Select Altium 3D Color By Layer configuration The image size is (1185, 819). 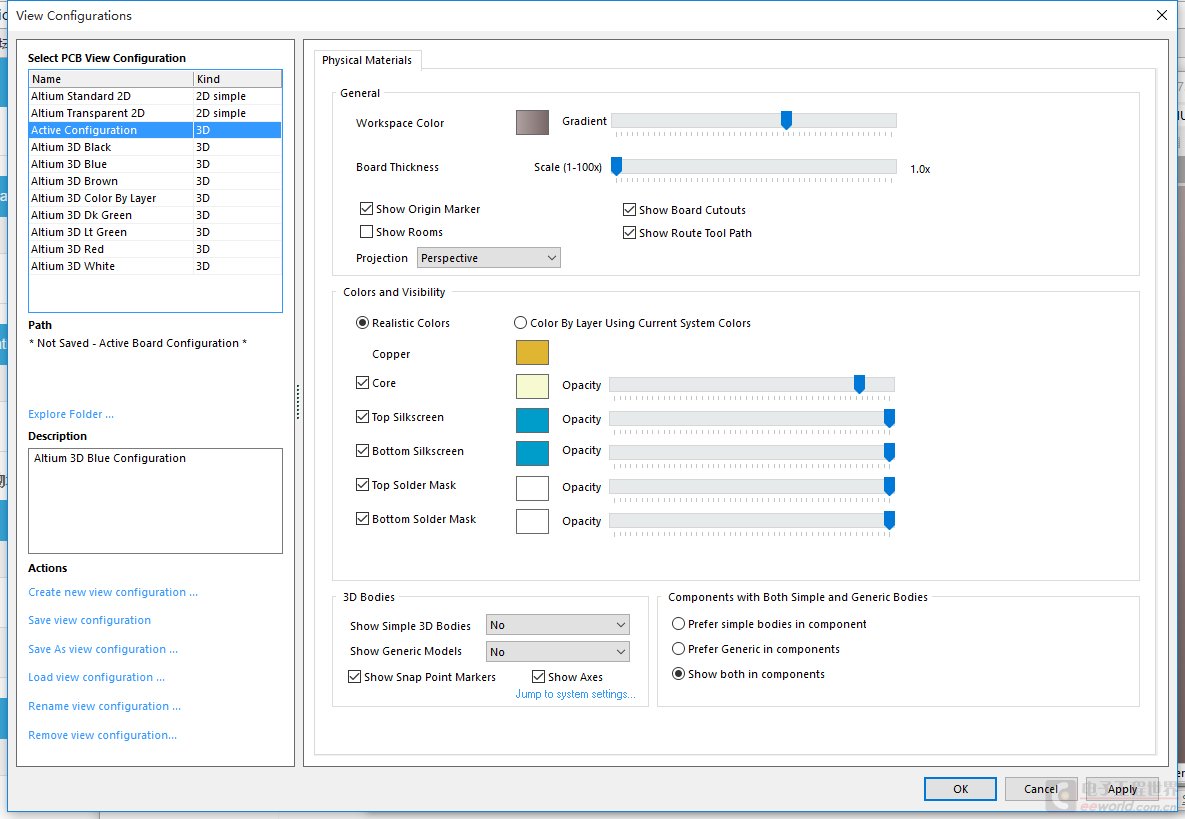tap(155, 198)
